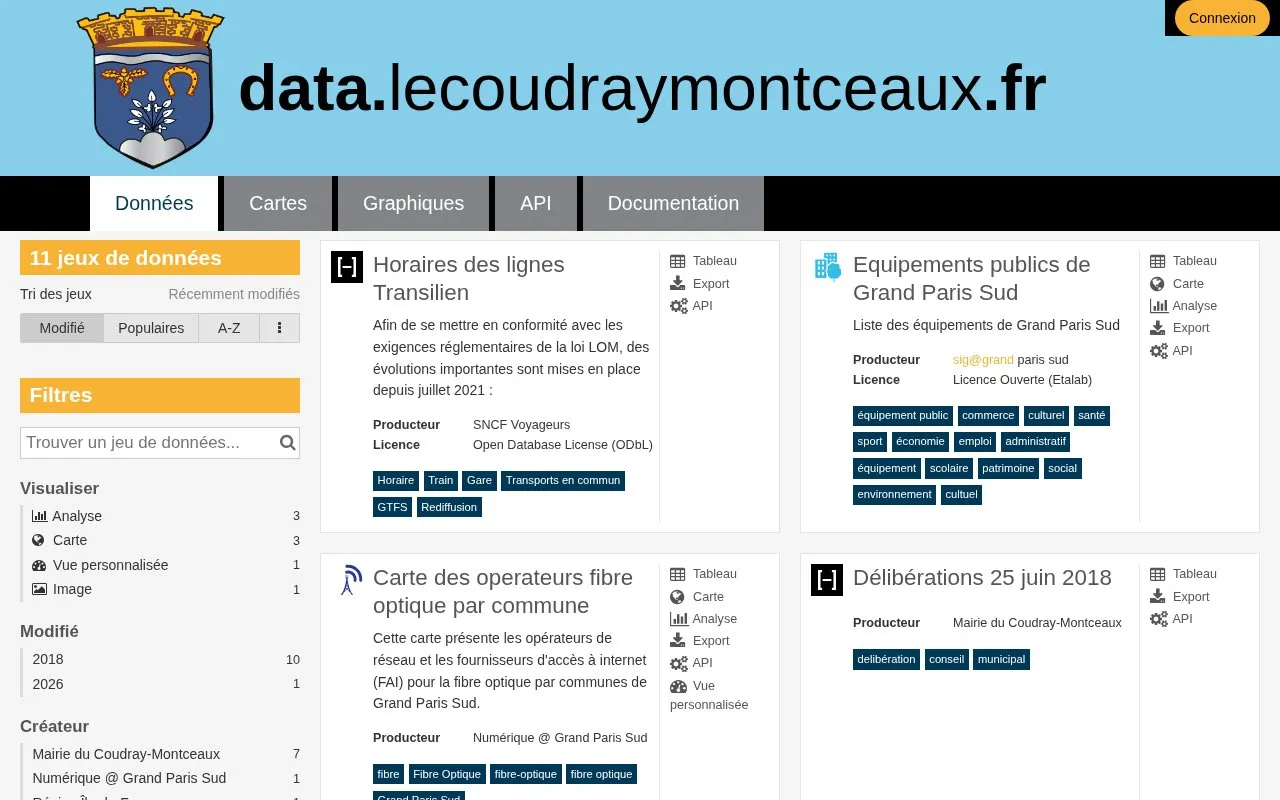Filter by creator Mairie du Coudray-Montceaux
This screenshot has height=800, width=1280.
pos(166,754)
